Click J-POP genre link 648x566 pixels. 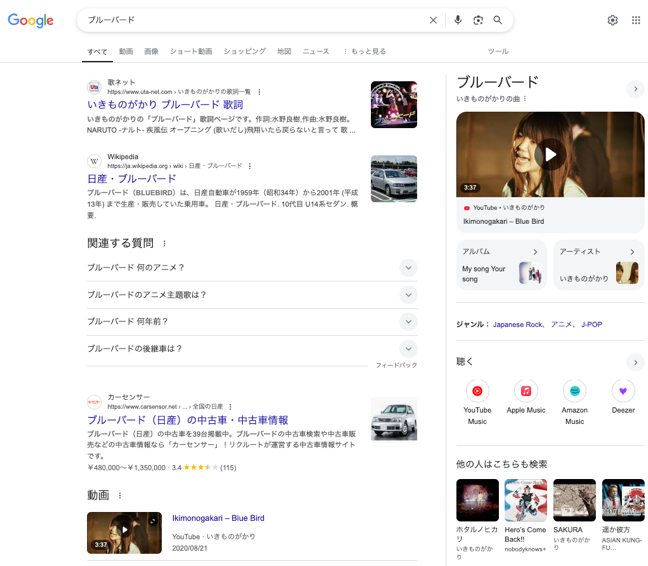[592, 325]
